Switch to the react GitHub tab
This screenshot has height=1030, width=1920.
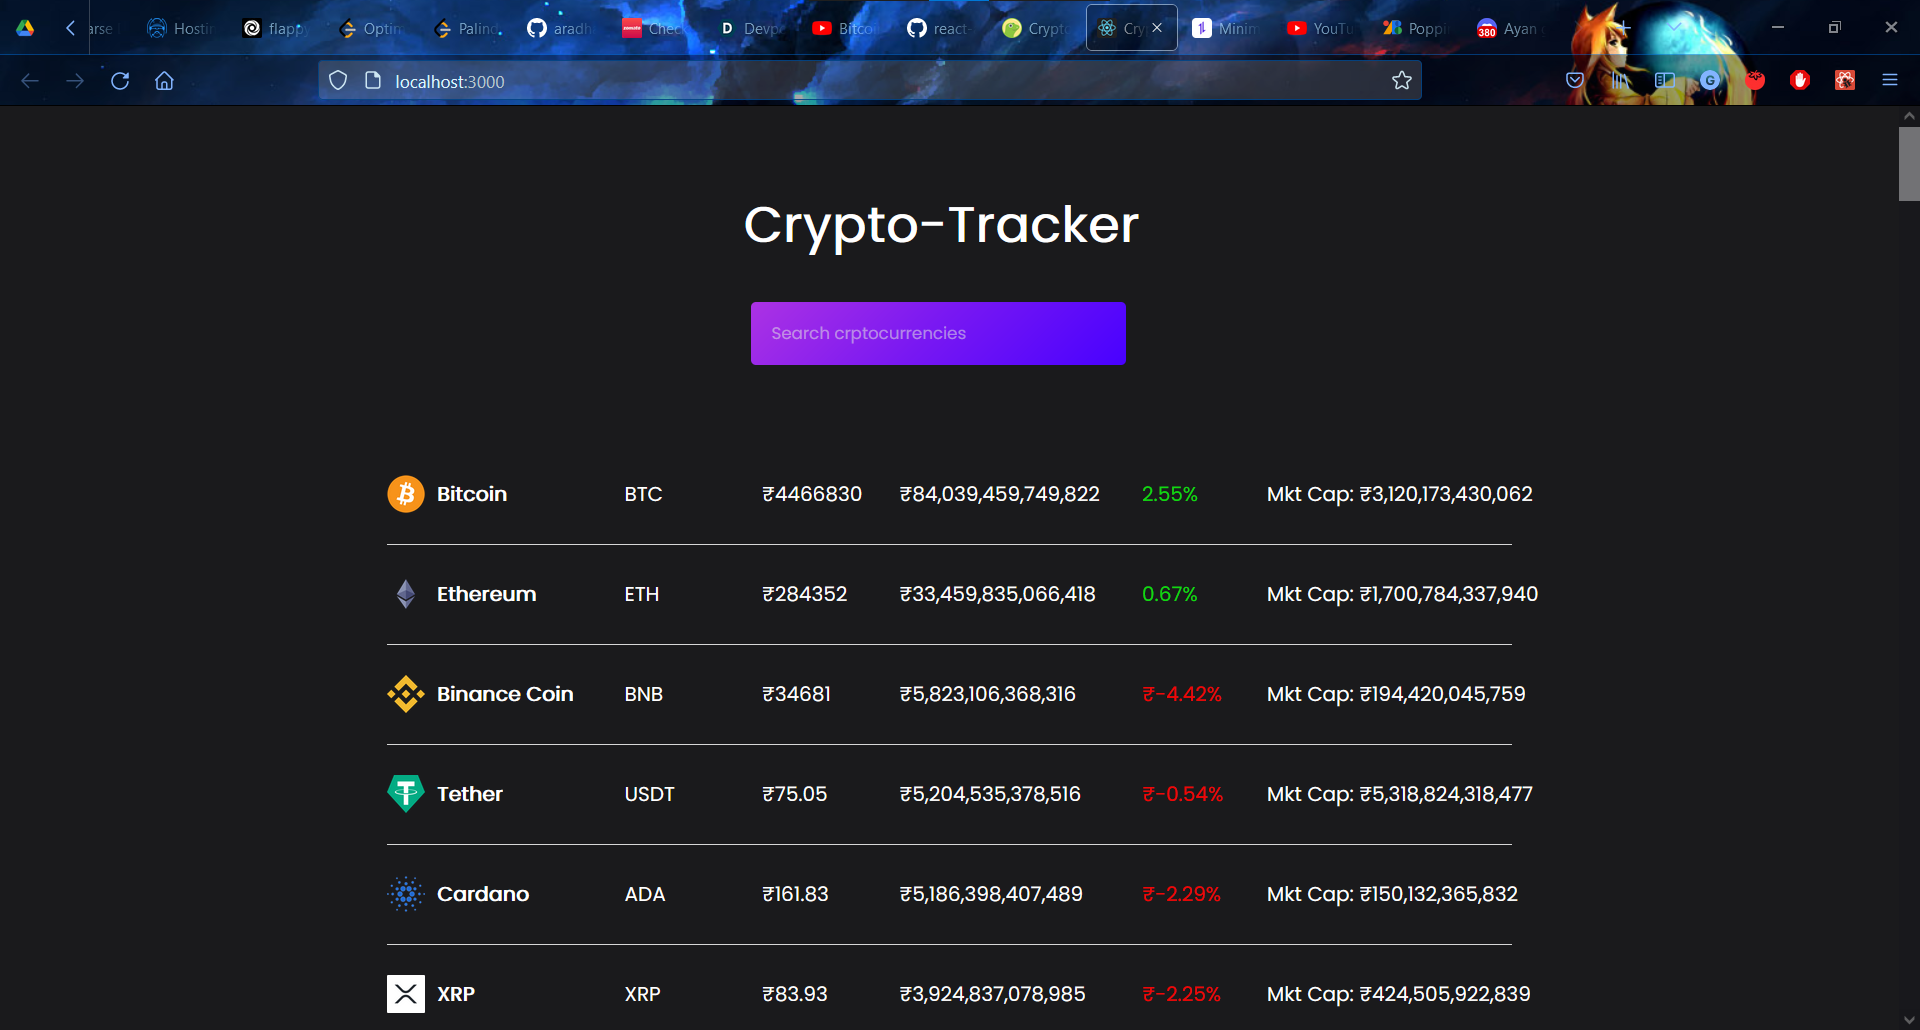click(x=942, y=28)
